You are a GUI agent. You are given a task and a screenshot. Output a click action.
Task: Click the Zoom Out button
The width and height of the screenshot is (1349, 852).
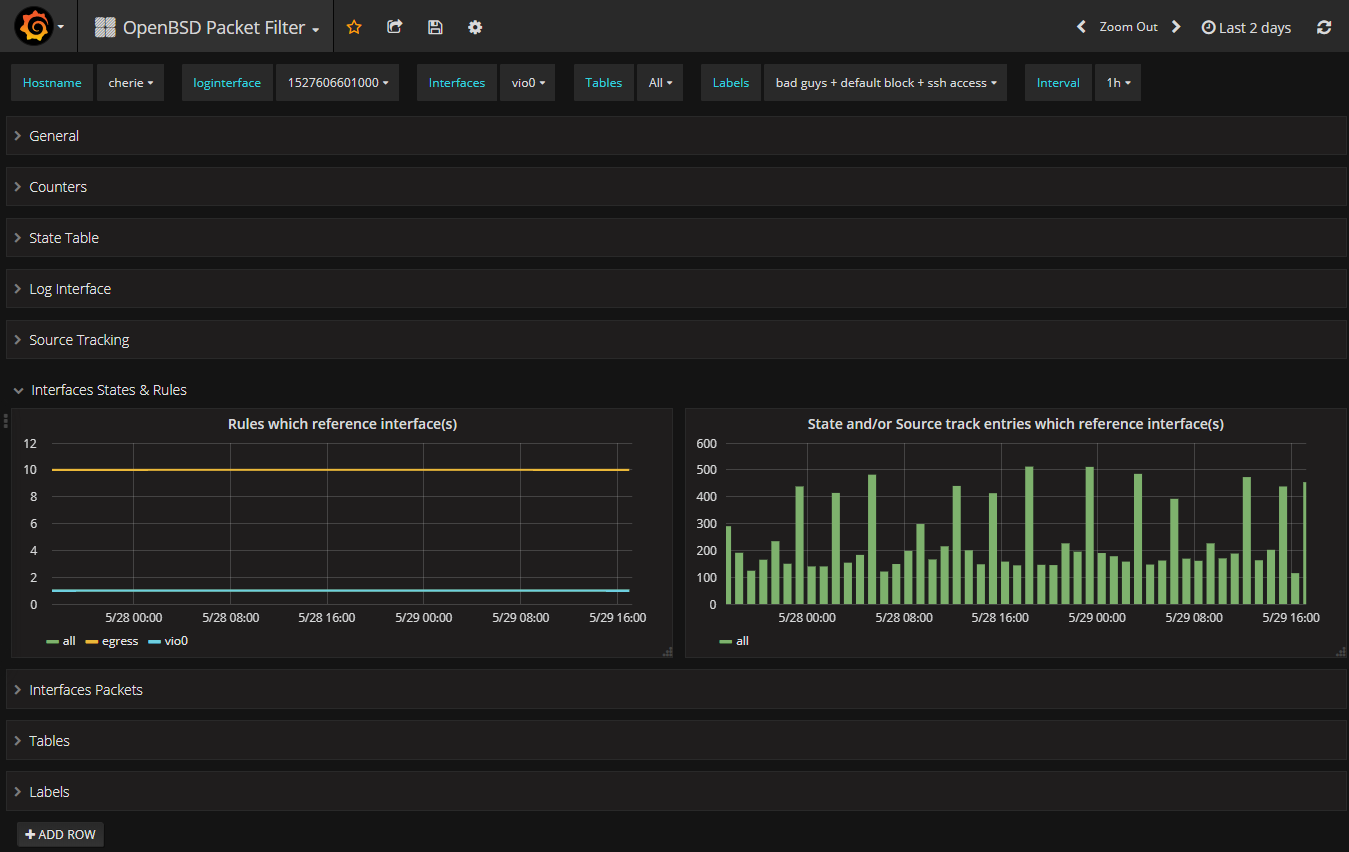pos(1128,27)
